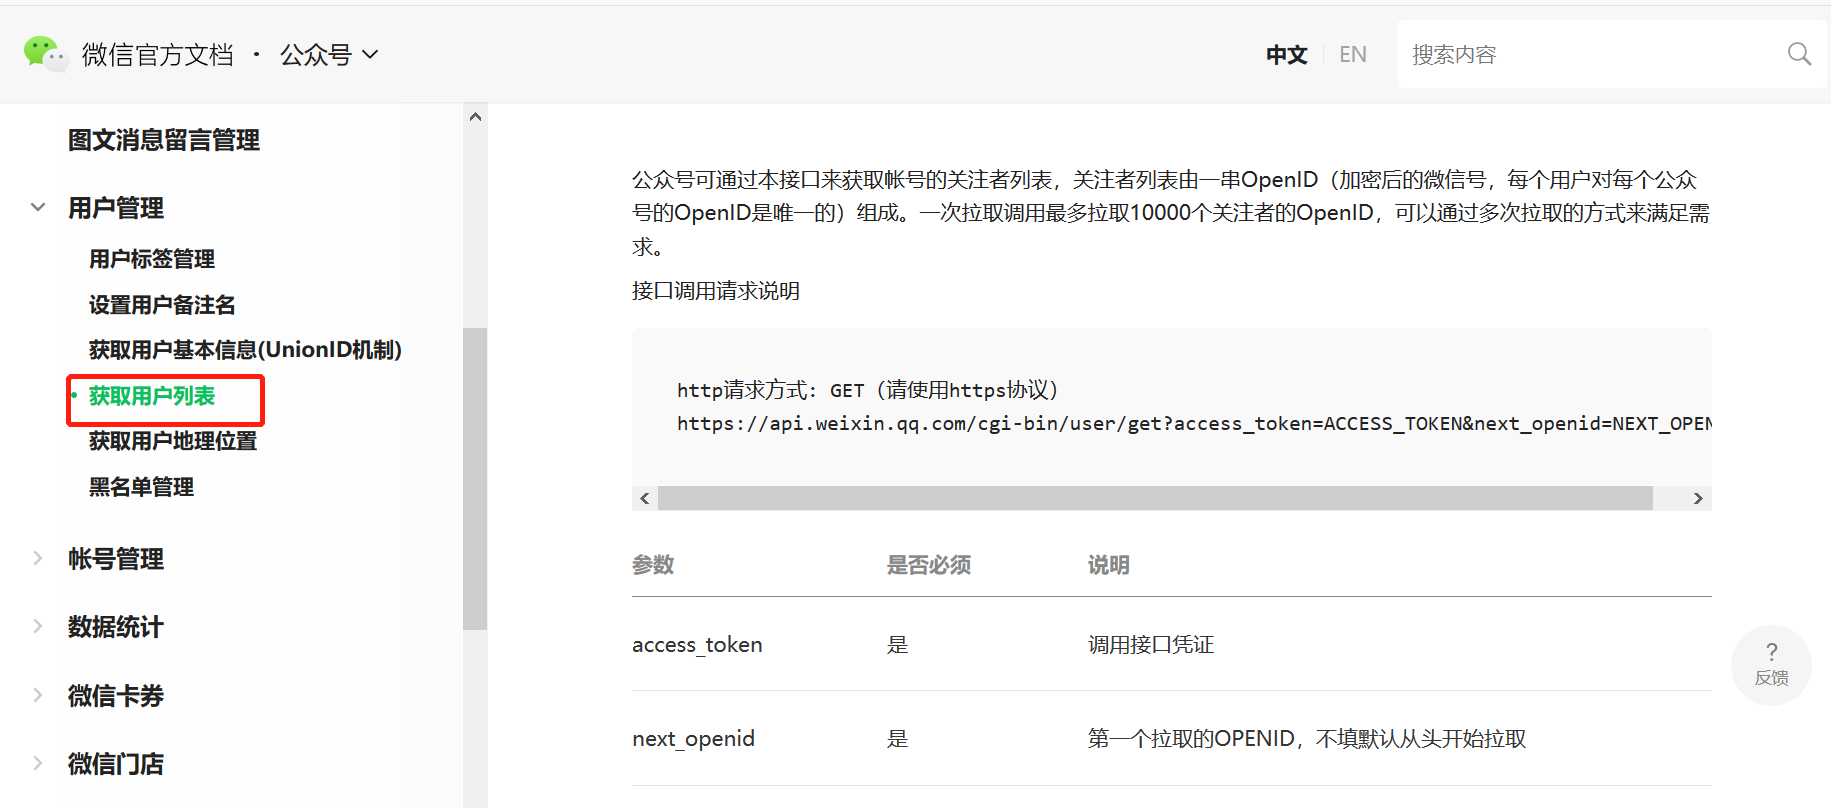Expand the 帐号管理 section chevron

pyautogui.click(x=38, y=558)
